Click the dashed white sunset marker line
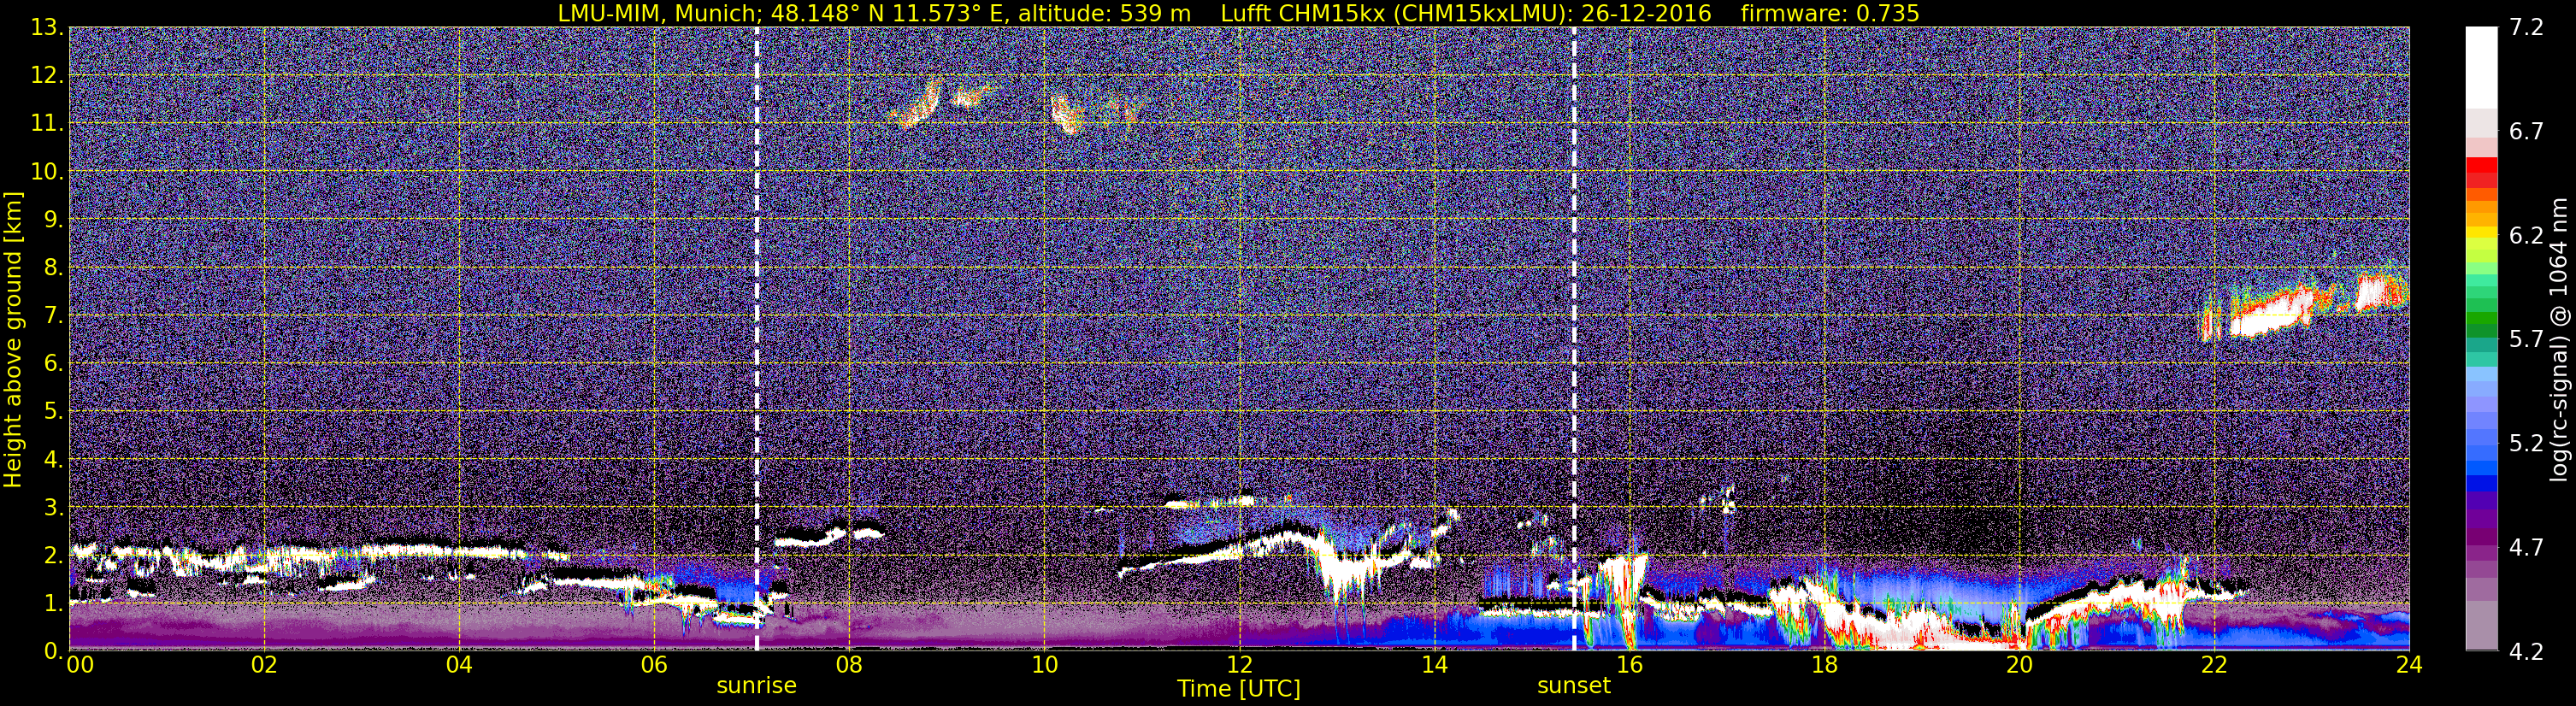 pos(1574,339)
